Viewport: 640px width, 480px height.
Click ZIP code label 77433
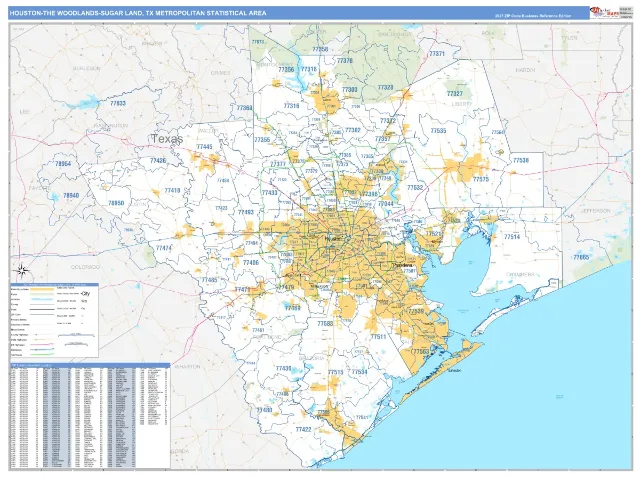pyautogui.click(x=270, y=193)
